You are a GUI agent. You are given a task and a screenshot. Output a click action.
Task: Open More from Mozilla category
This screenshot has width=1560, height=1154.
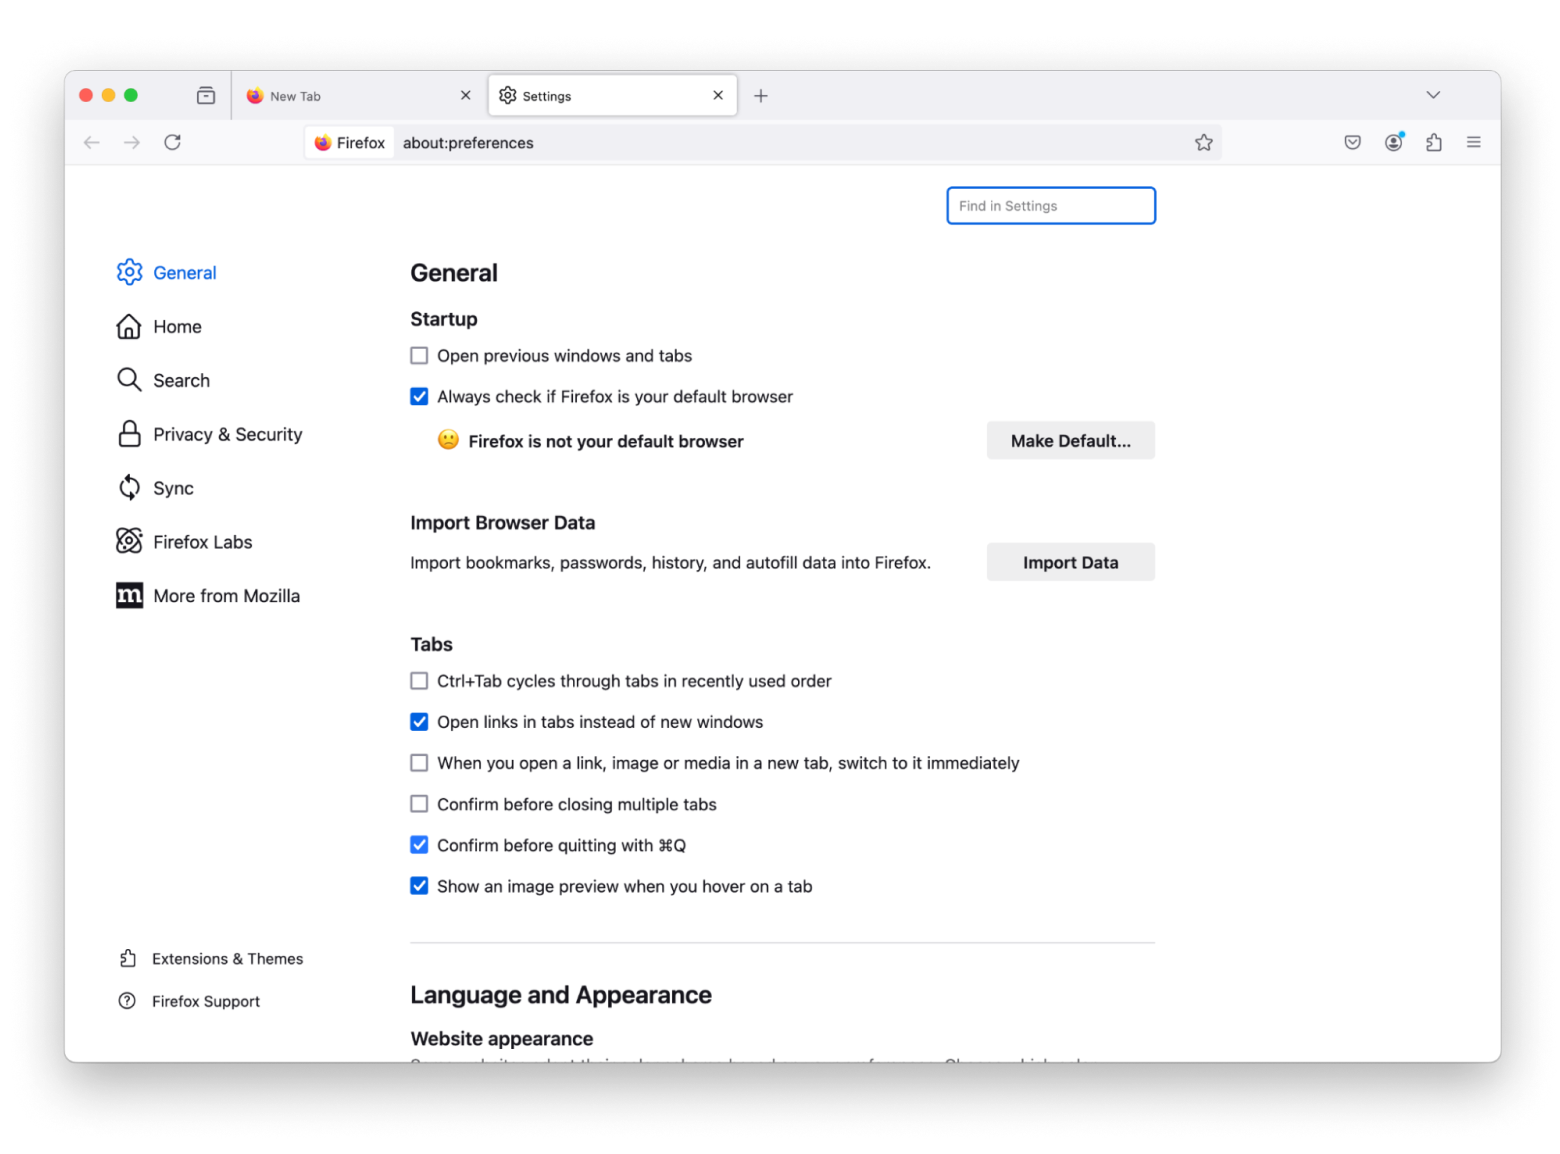[x=209, y=597]
